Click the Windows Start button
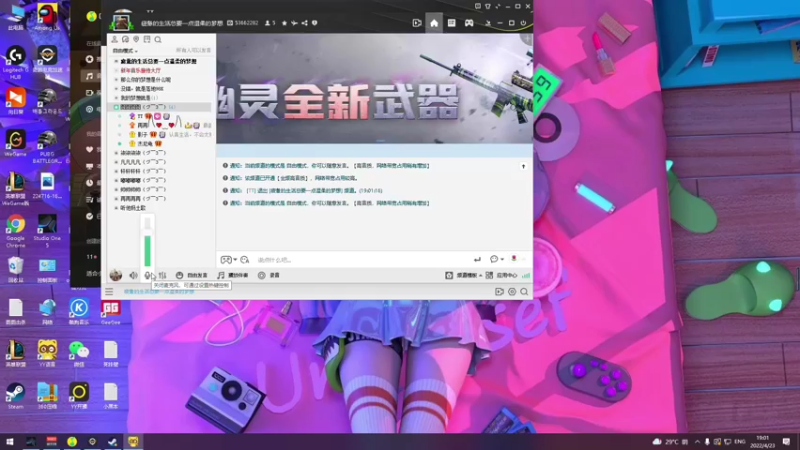This screenshot has height=450, width=800. tap(9, 441)
